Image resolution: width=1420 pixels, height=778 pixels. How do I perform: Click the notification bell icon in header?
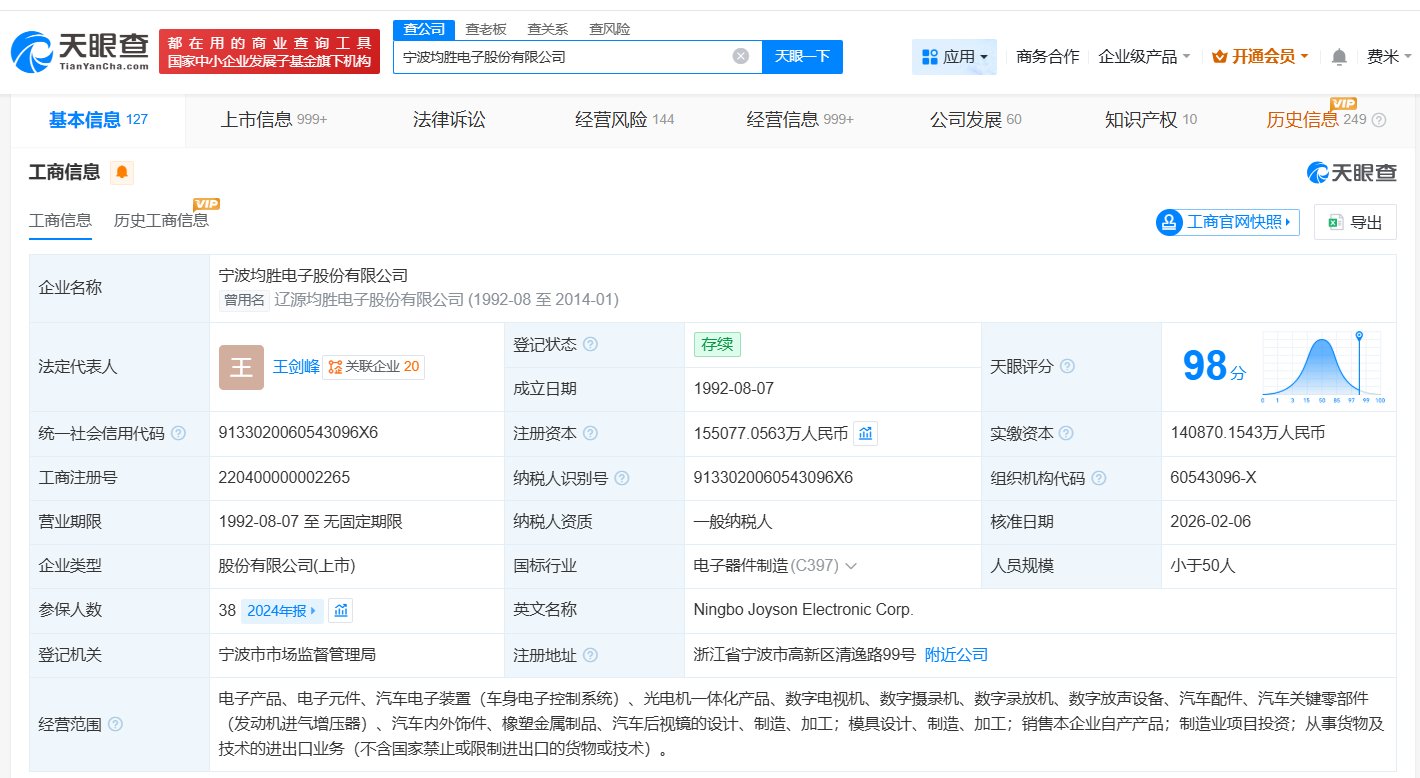click(1339, 57)
